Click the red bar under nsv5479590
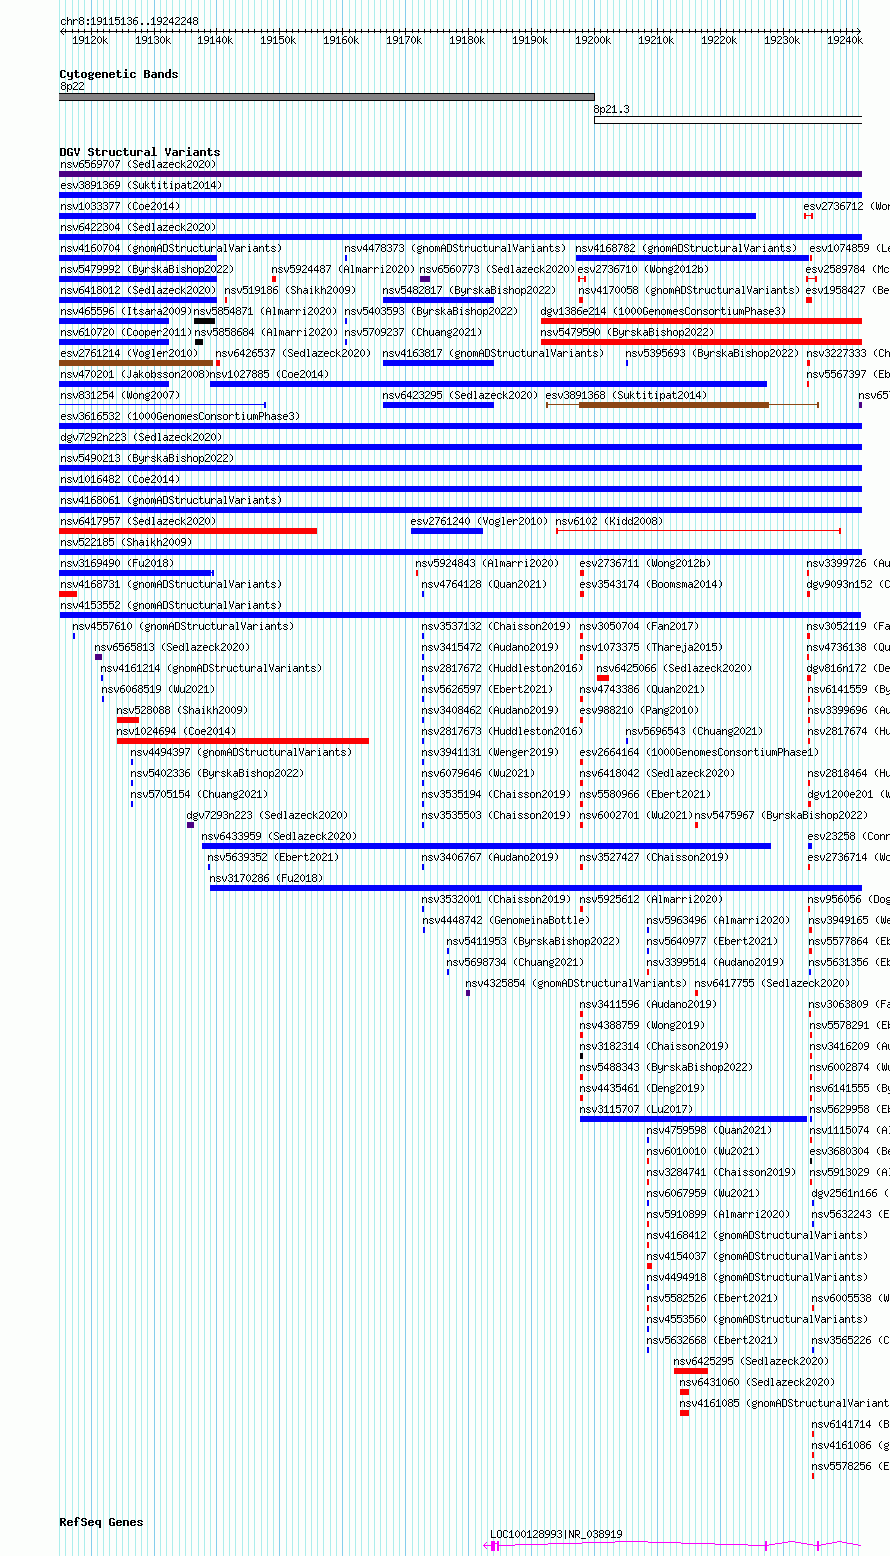This screenshot has width=890, height=1556. click(x=701, y=342)
